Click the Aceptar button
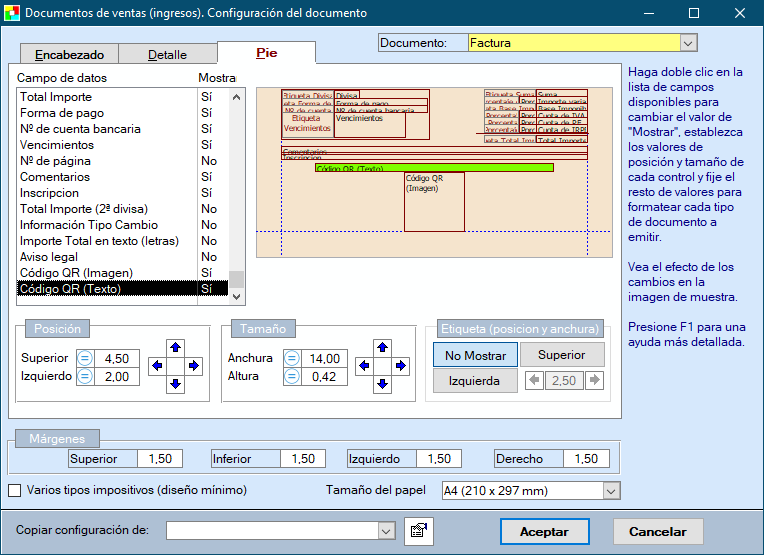 coord(544,532)
